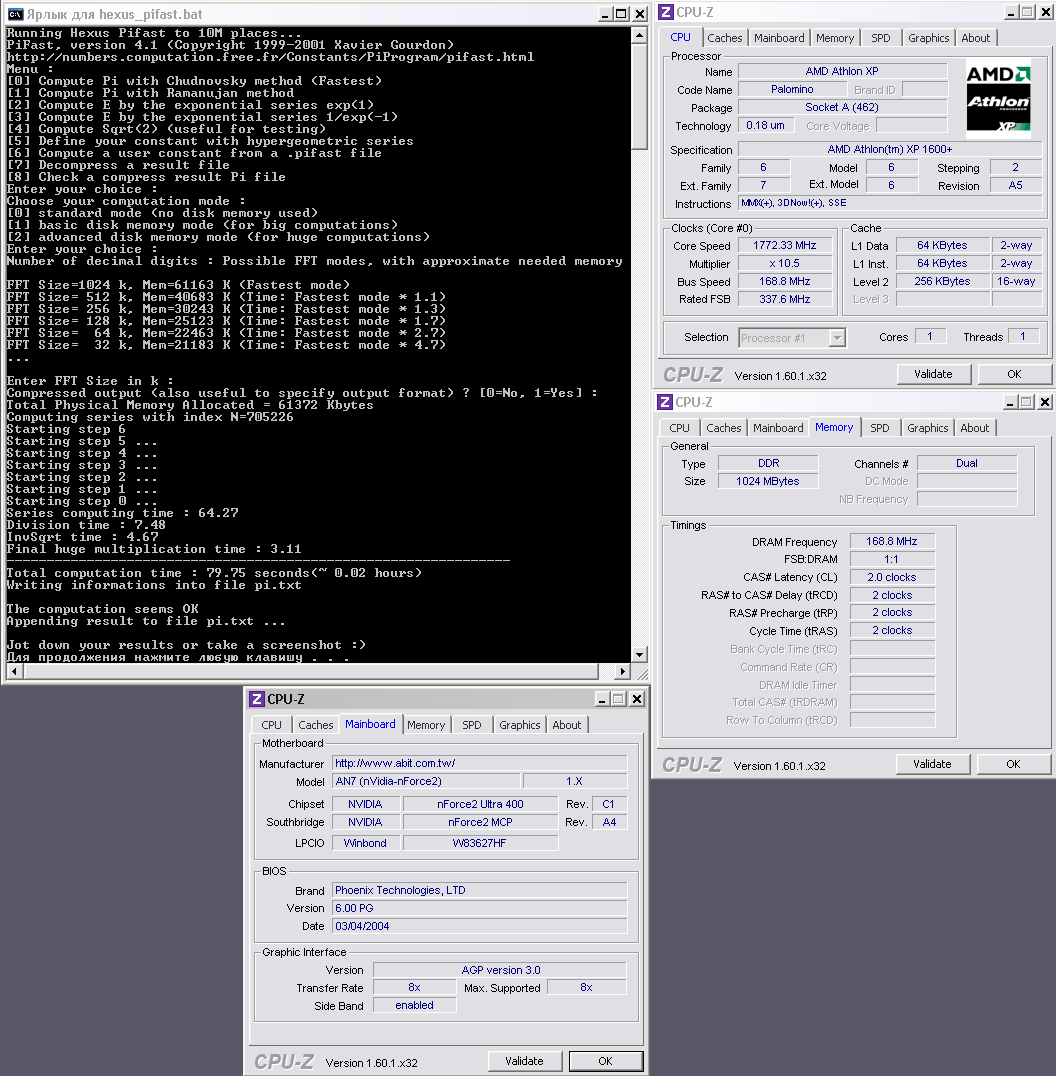Click the mainboard Model field AN7 (nVidia-nForce2)
The height and width of the screenshot is (1076, 1056).
(425, 781)
